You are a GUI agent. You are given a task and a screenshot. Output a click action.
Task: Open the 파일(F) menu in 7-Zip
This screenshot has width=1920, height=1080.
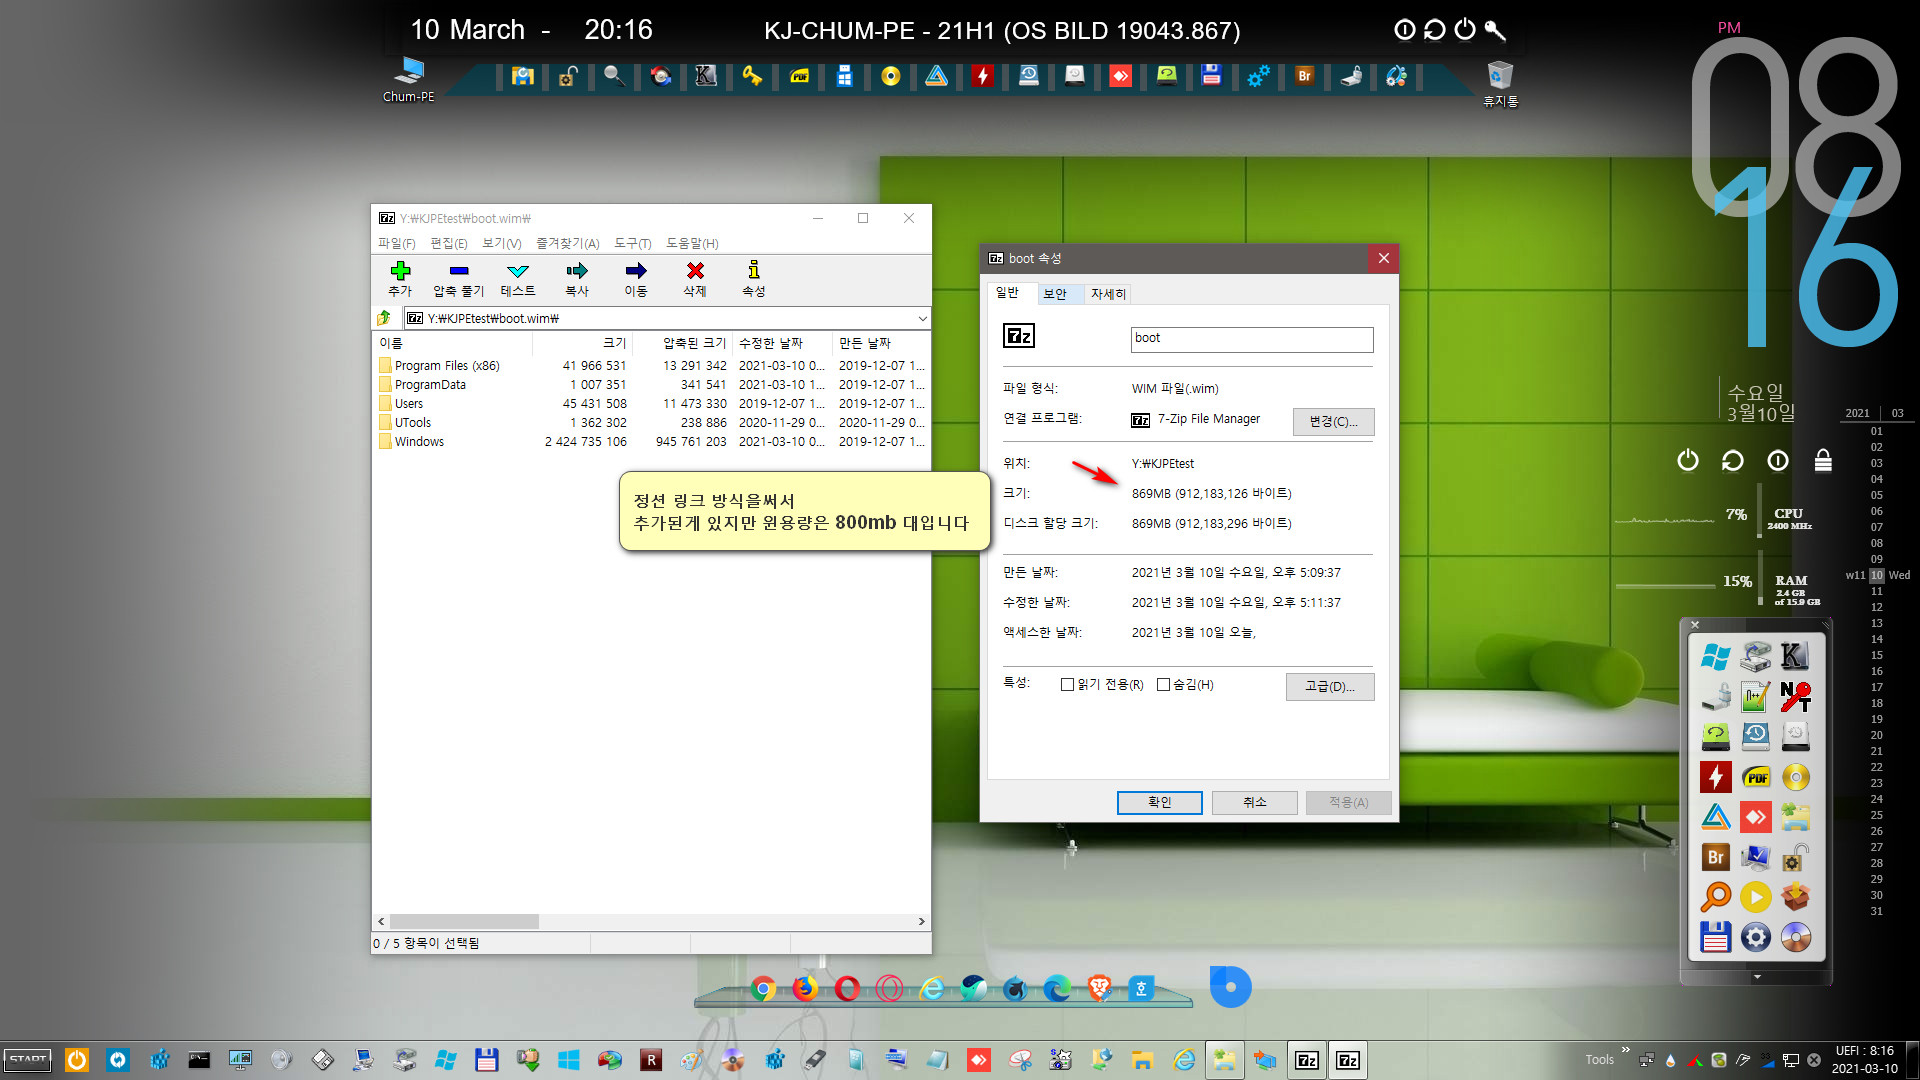coord(396,243)
